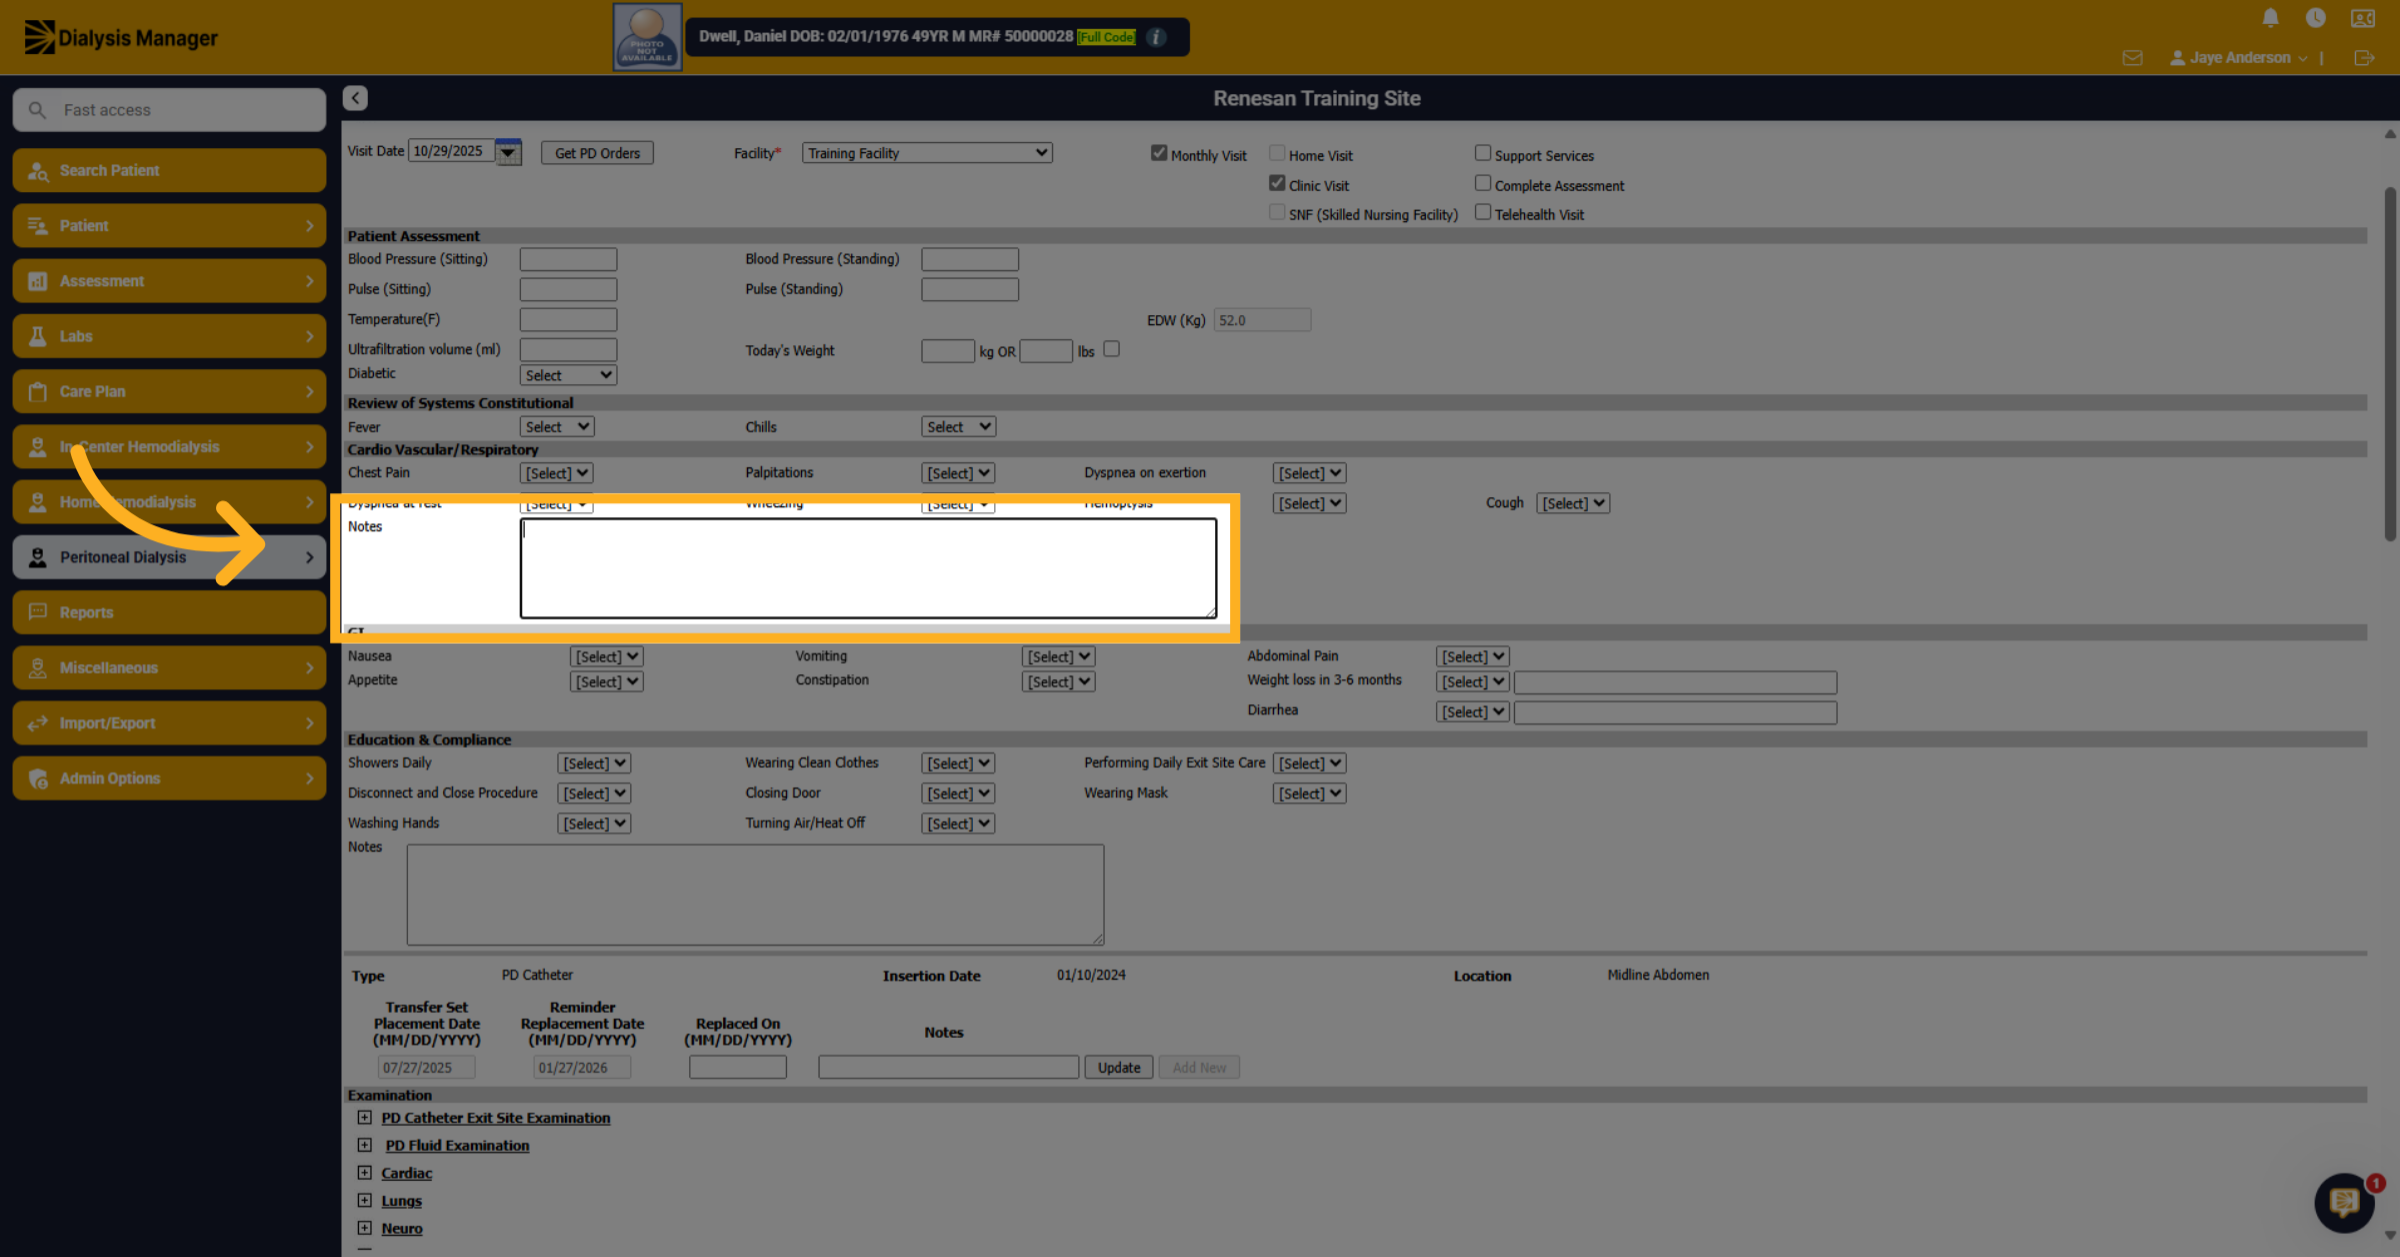Viewport: 2400px width, 1257px height.
Task: Open the Reports sidebar menu
Action: [x=169, y=612]
